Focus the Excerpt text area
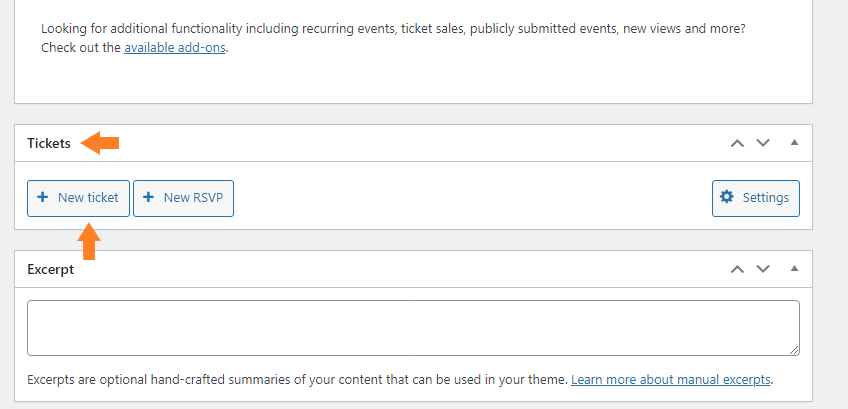This screenshot has width=848, height=409. pyautogui.click(x=413, y=328)
